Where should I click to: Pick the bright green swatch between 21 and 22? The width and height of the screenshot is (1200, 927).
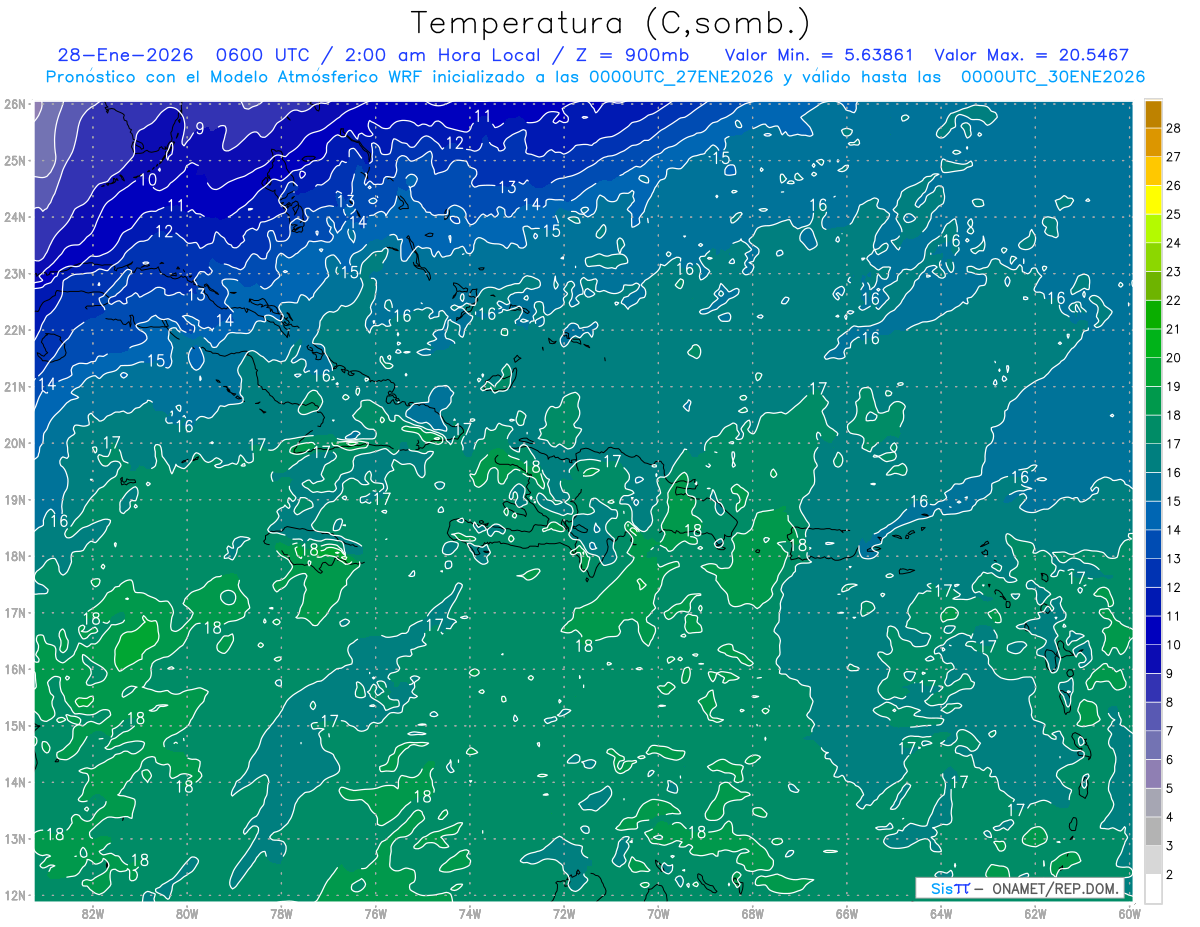coord(1153,315)
